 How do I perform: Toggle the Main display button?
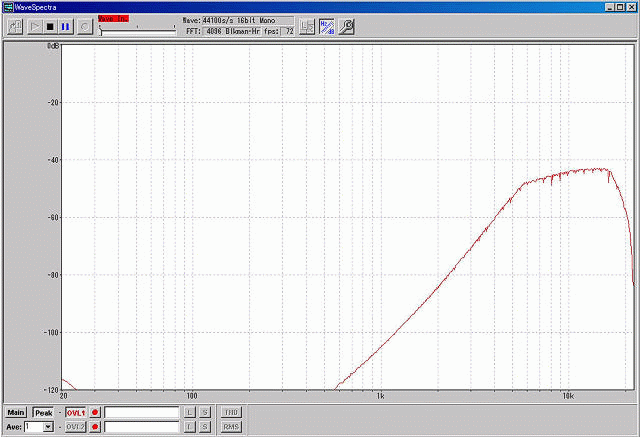pyautogui.click(x=16, y=412)
